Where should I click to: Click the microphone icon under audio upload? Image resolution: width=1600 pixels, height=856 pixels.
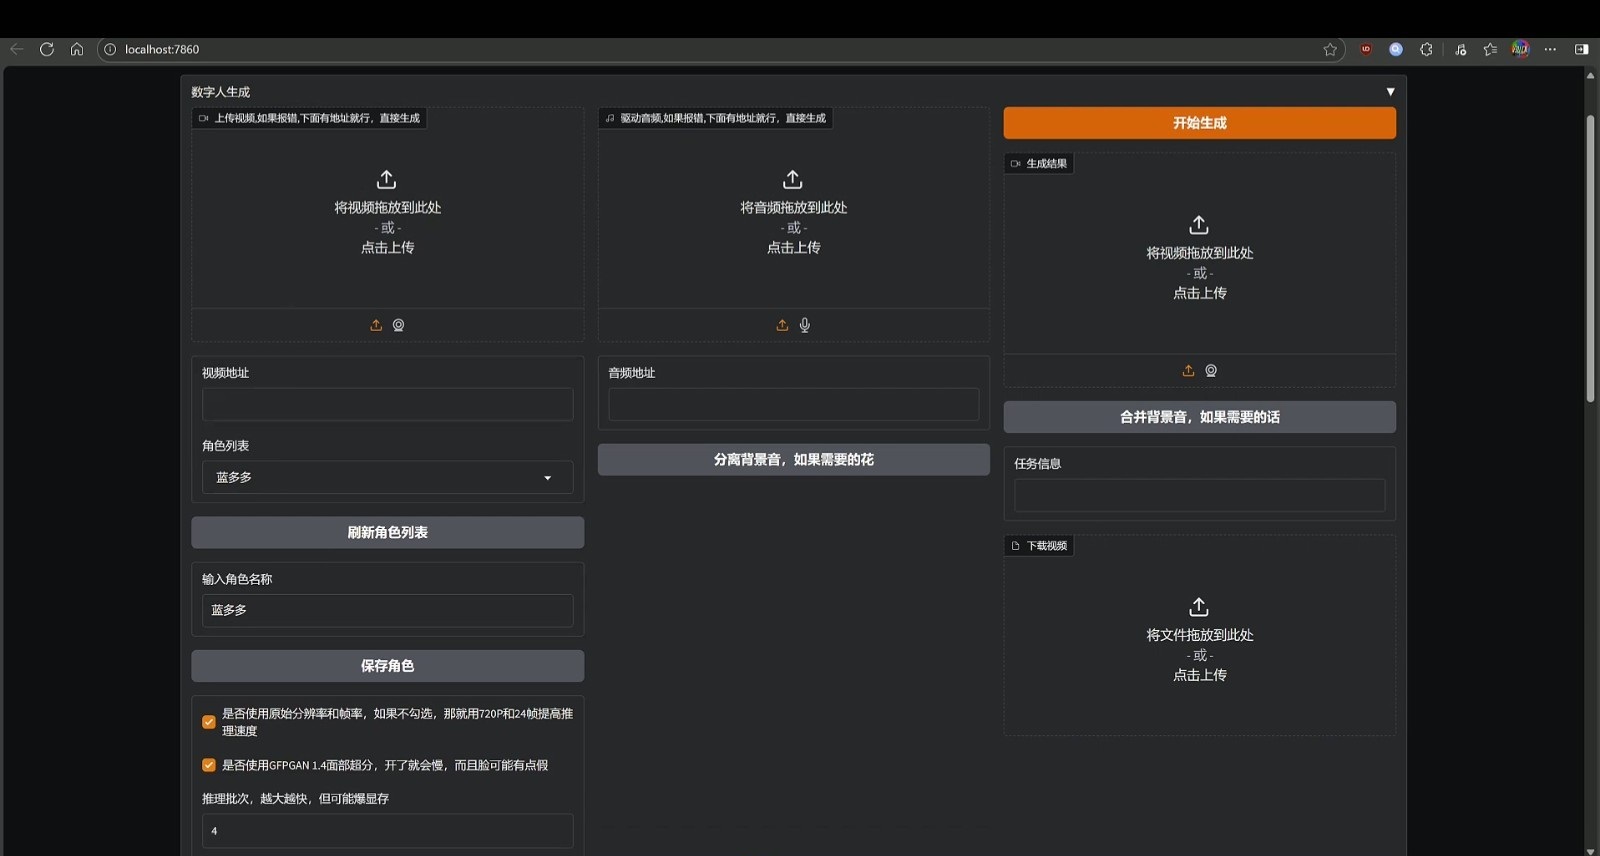(x=805, y=325)
